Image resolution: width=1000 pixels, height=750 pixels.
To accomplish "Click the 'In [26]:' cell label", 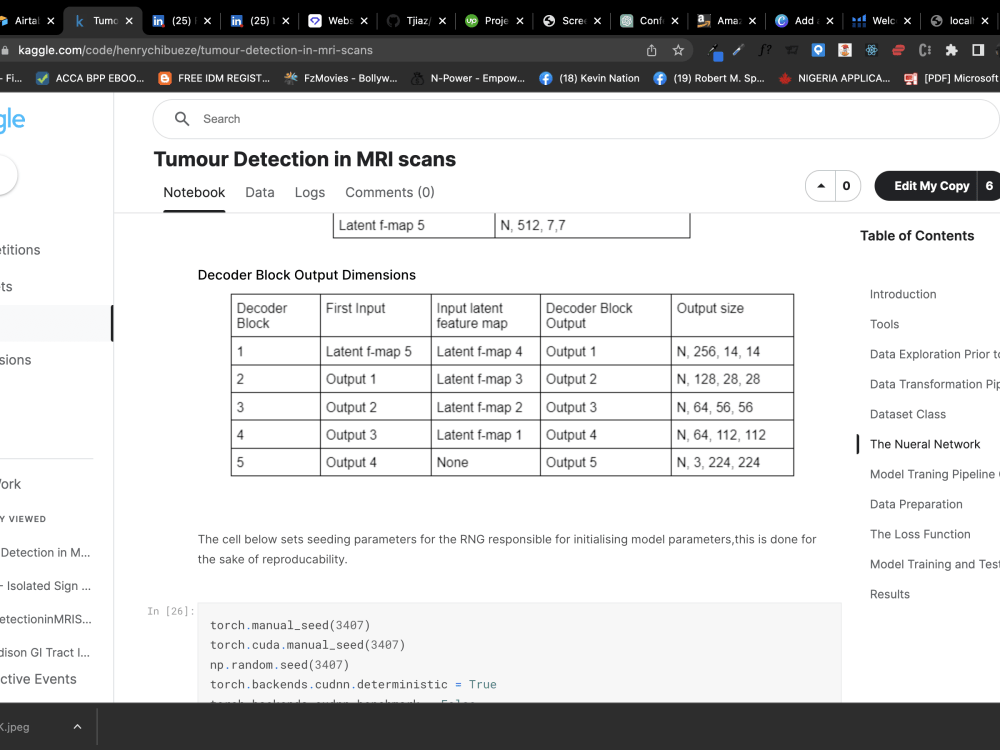I will pyautogui.click(x=170, y=612).
